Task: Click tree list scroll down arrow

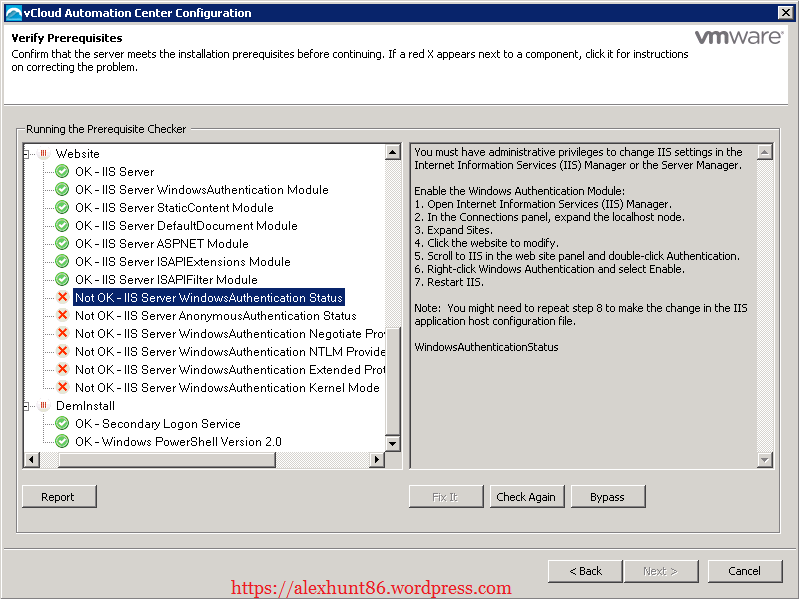Action: [393, 443]
